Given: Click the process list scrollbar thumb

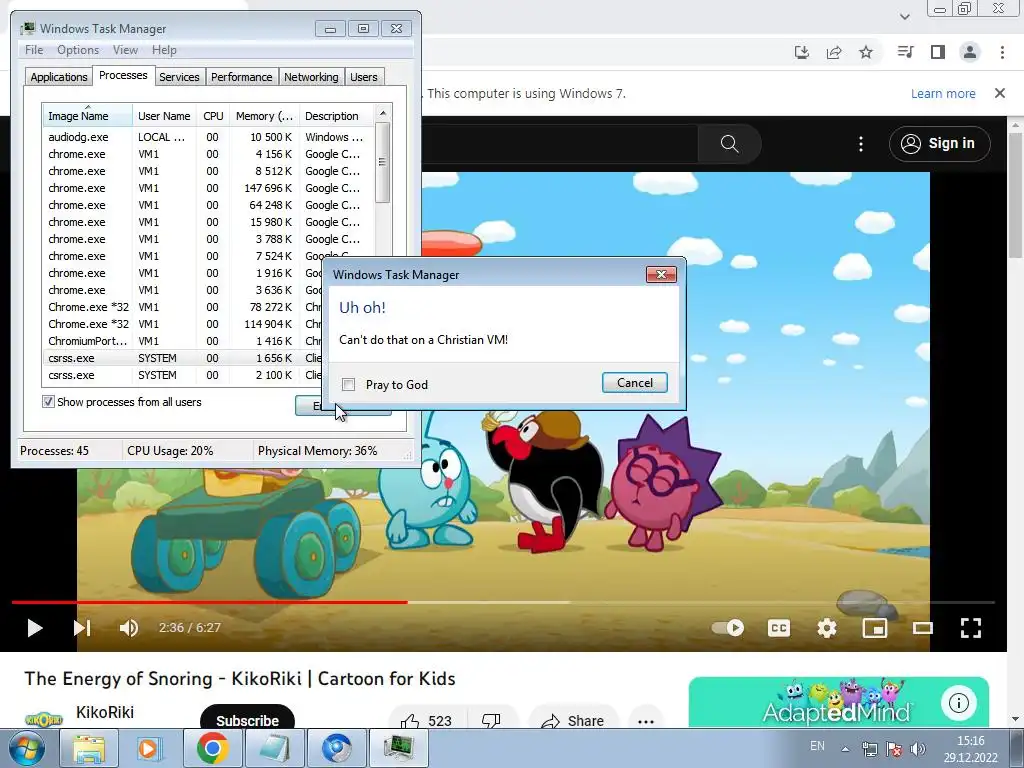Looking at the screenshot, I should 383,162.
